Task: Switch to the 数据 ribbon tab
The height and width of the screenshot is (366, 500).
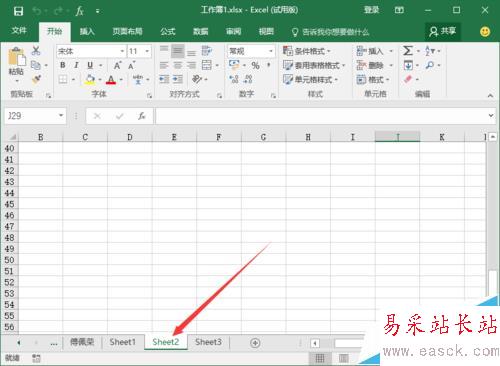Action: [x=201, y=31]
